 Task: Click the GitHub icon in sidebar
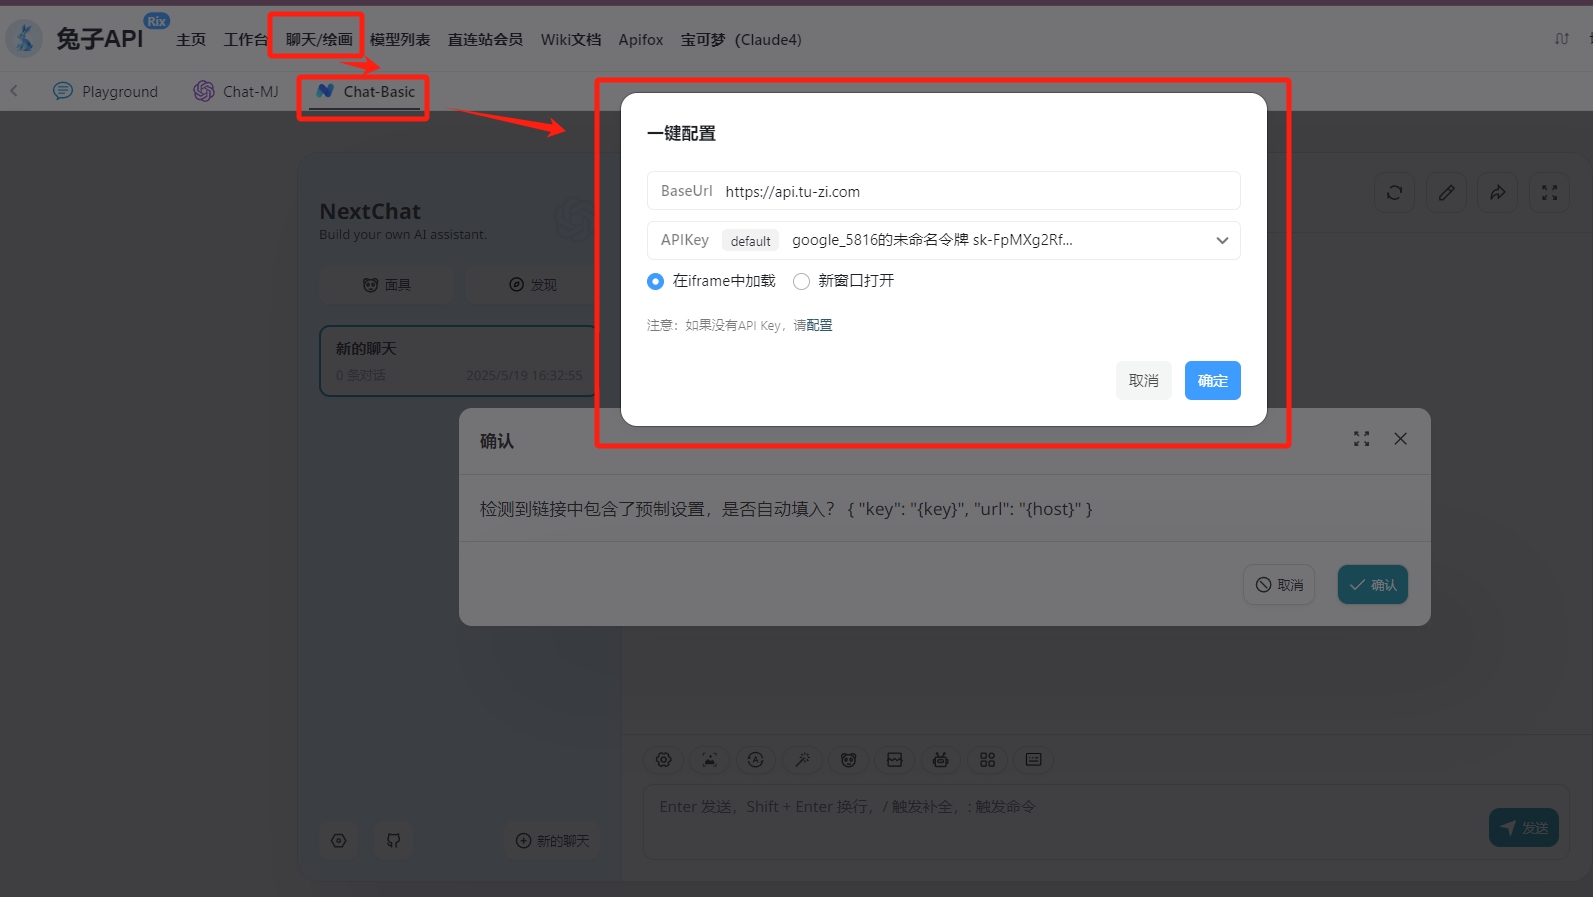click(x=393, y=841)
